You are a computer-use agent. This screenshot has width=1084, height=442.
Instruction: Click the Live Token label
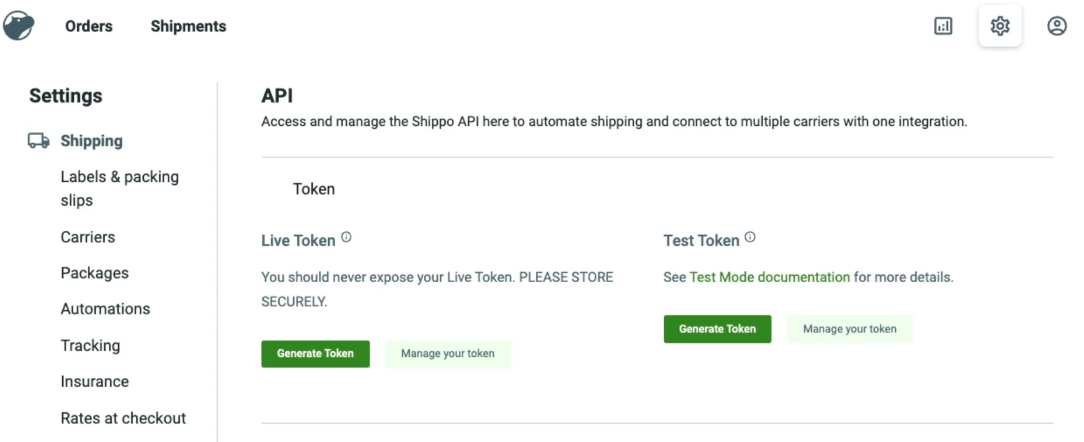tap(299, 241)
